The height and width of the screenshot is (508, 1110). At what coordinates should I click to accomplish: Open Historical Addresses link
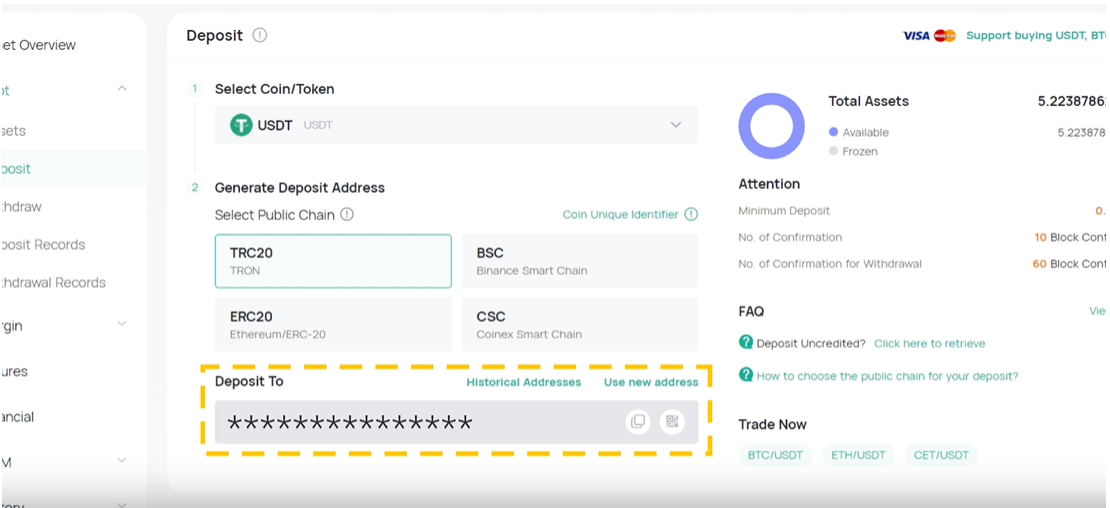coord(523,382)
